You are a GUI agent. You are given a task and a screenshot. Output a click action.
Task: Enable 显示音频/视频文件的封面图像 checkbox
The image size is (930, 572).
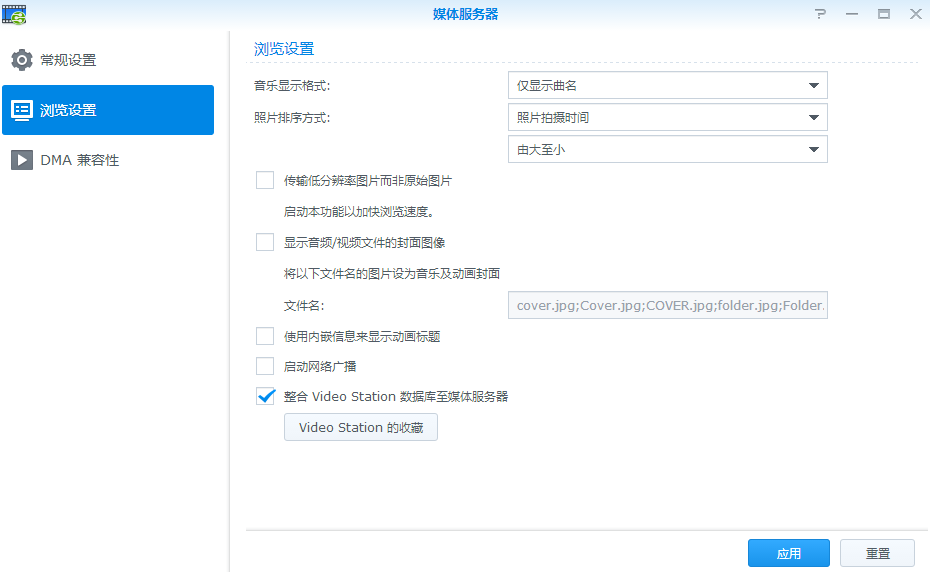[x=265, y=242]
